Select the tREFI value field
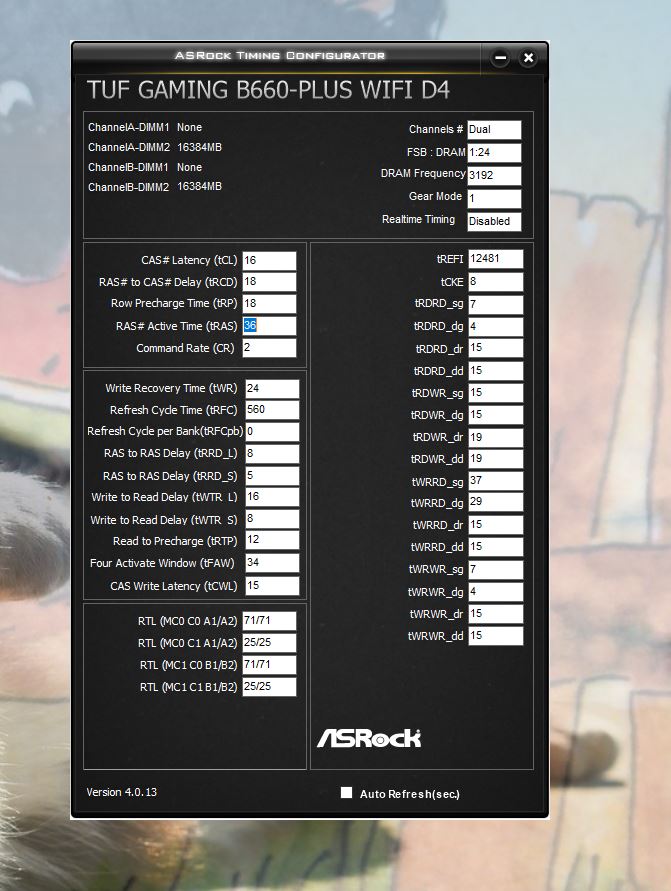This screenshot has height=891, width=671. click(496, 259)
